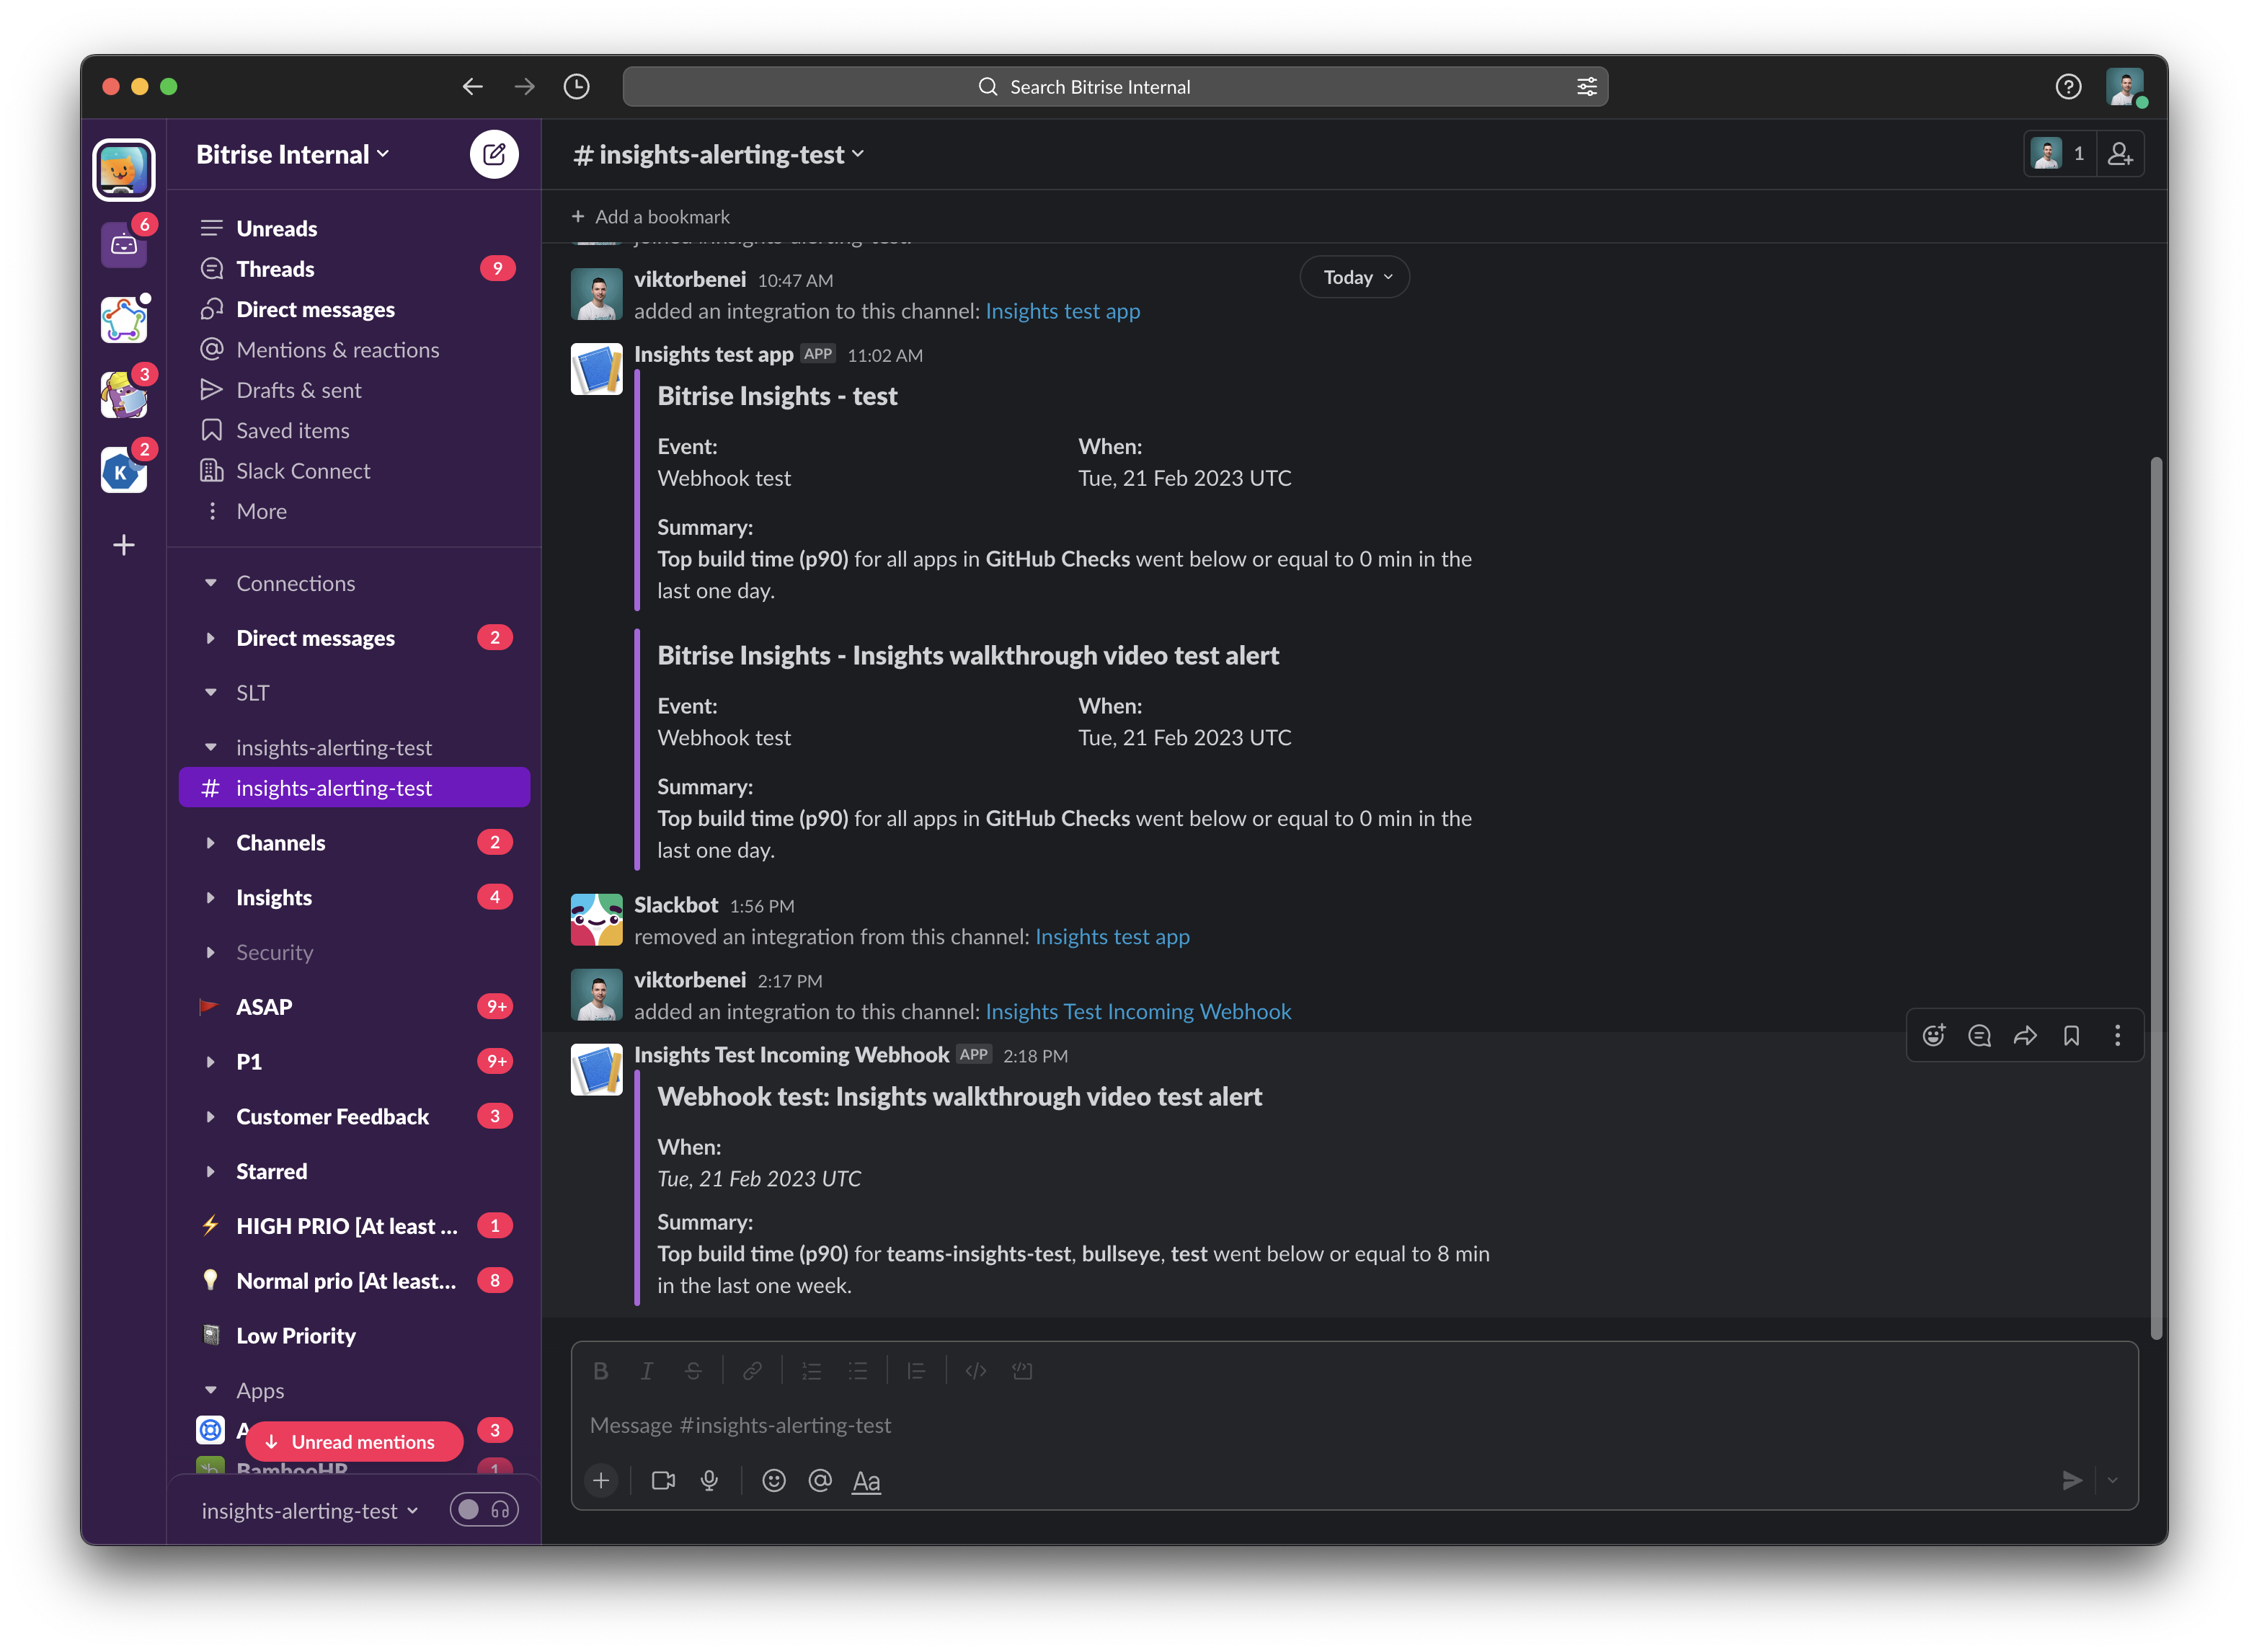Mention someone with the @ icon
Screen dimensions: 2249x1652
[x=820, y=1480]
